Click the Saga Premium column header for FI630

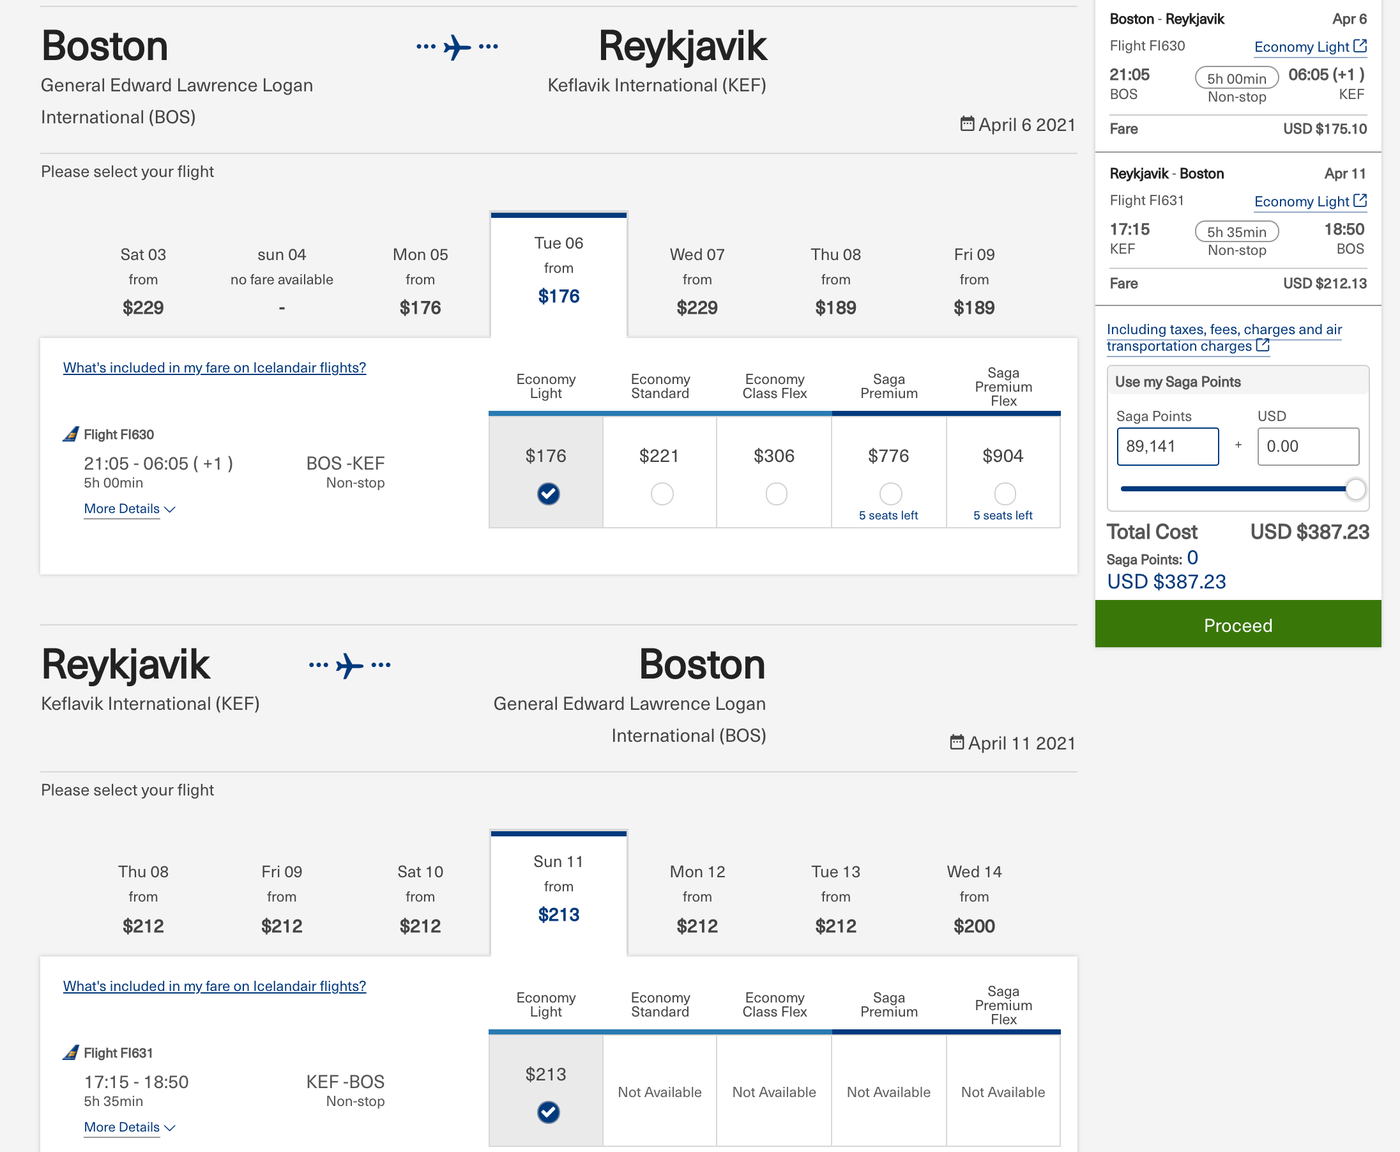coord(889,386)
